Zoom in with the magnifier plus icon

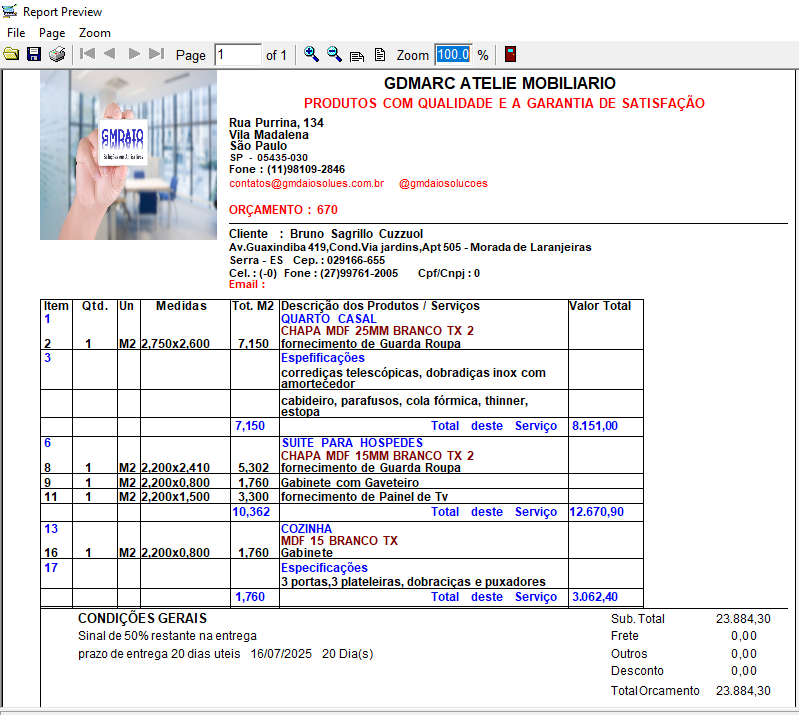coord(311,54)
